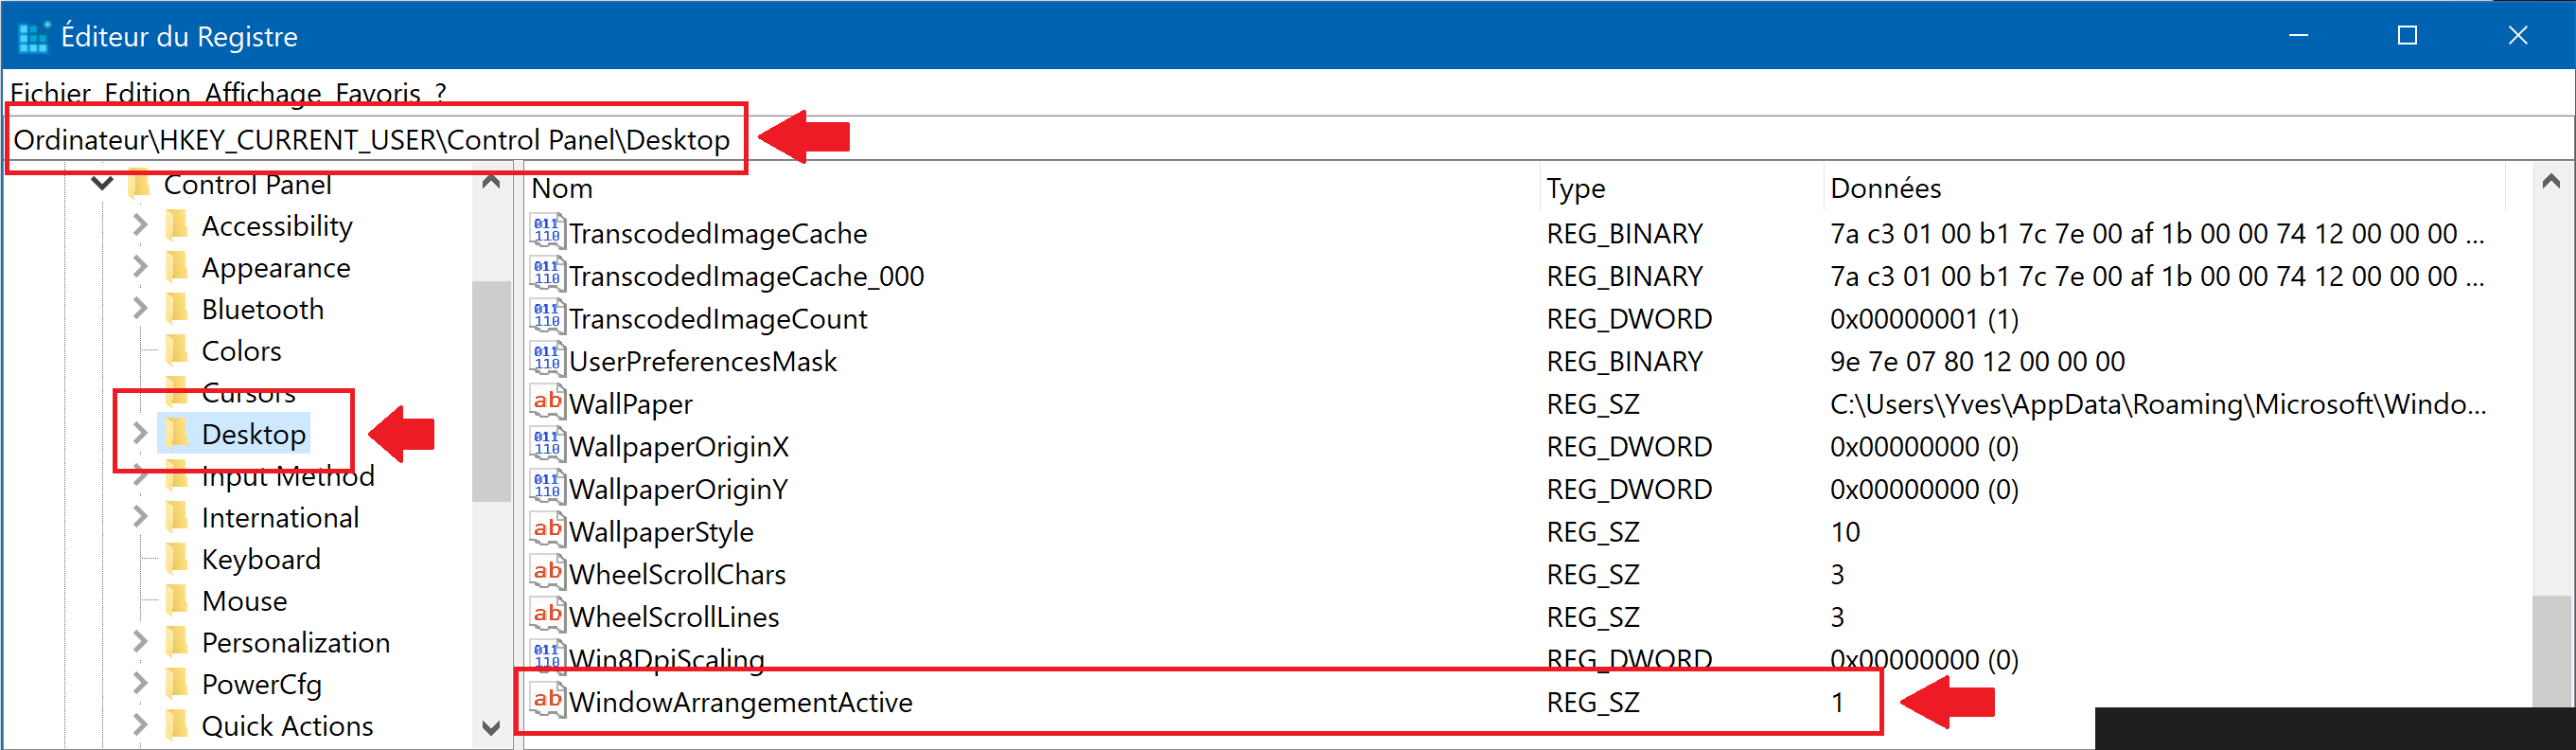Click the C:\Users\Yves wallpaper path data

[x=2158, y=404]
